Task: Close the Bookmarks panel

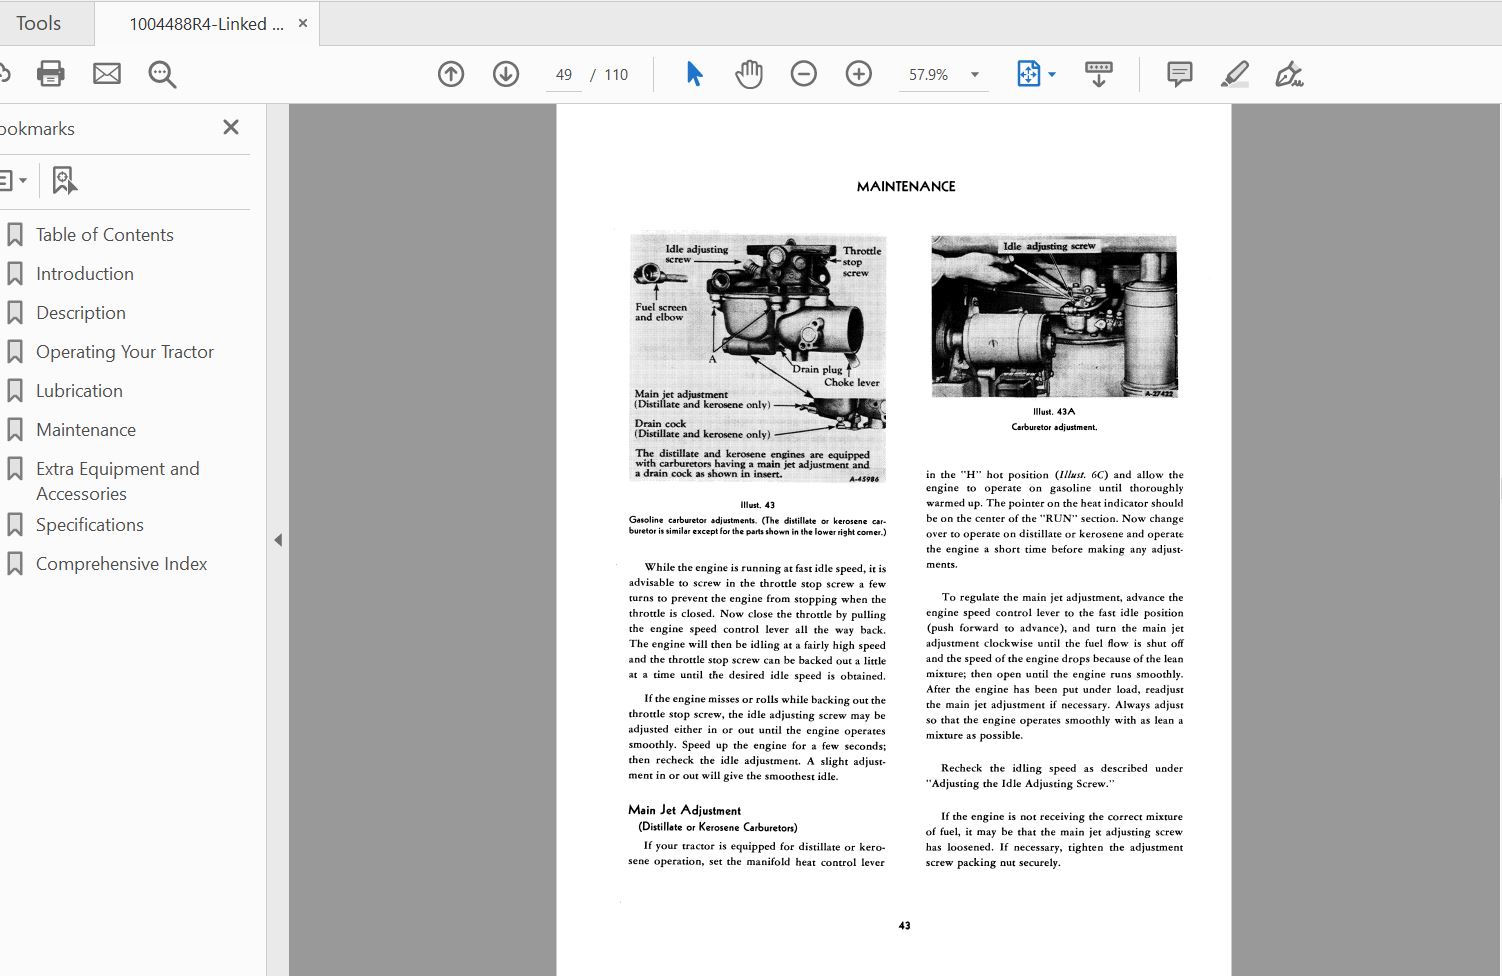Action: click(x=231, y=127)
